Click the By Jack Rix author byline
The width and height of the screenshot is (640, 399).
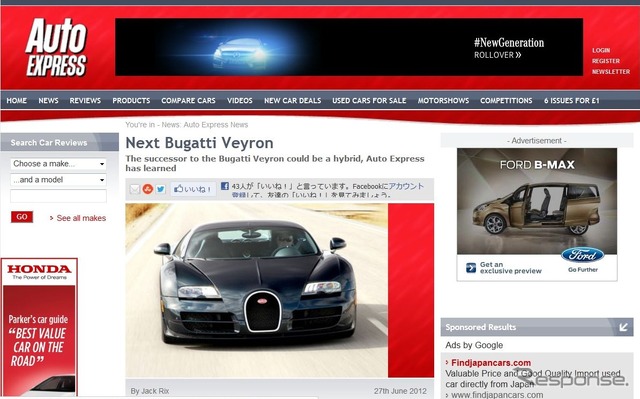point(149,391)
